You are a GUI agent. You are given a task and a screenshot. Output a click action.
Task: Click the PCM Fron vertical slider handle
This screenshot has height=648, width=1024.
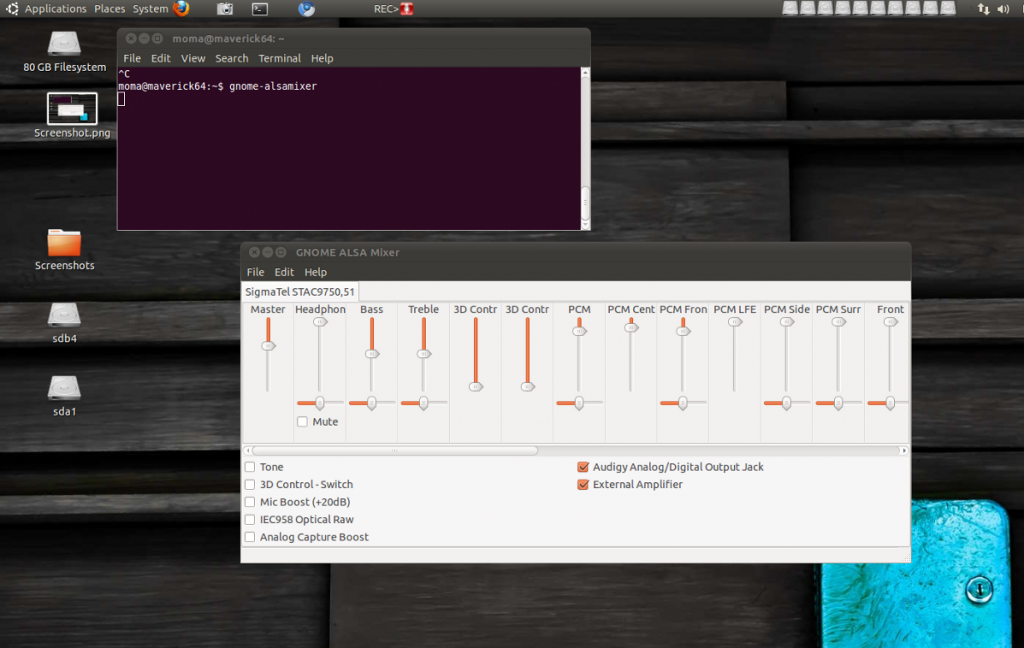(683, 331)
